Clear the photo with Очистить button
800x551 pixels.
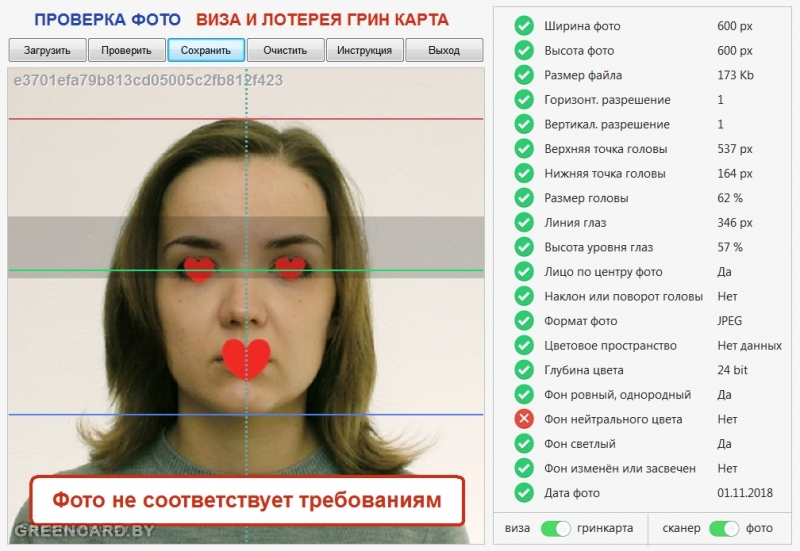285,50
